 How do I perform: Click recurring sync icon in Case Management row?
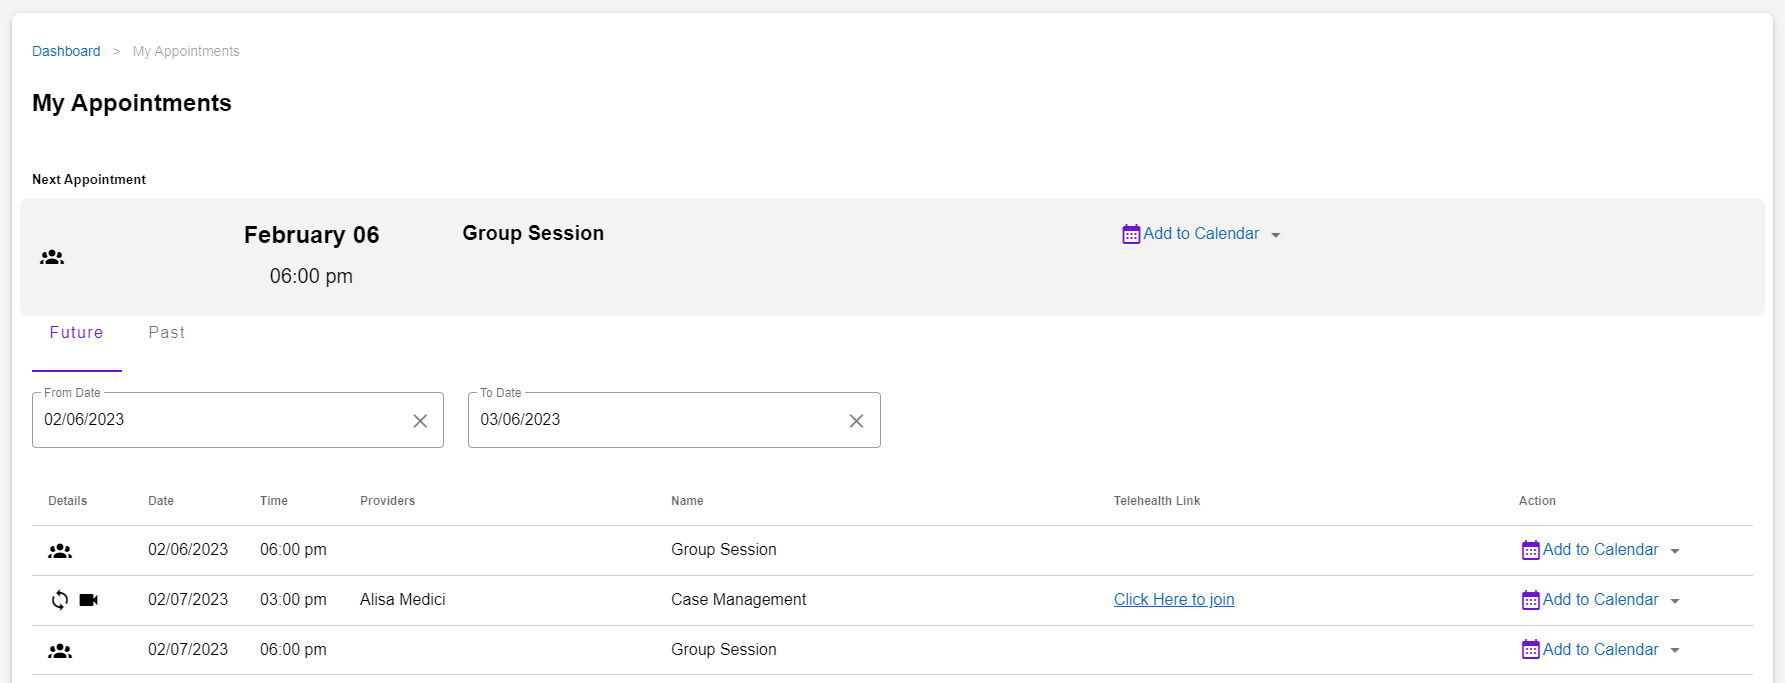(60, 600)
